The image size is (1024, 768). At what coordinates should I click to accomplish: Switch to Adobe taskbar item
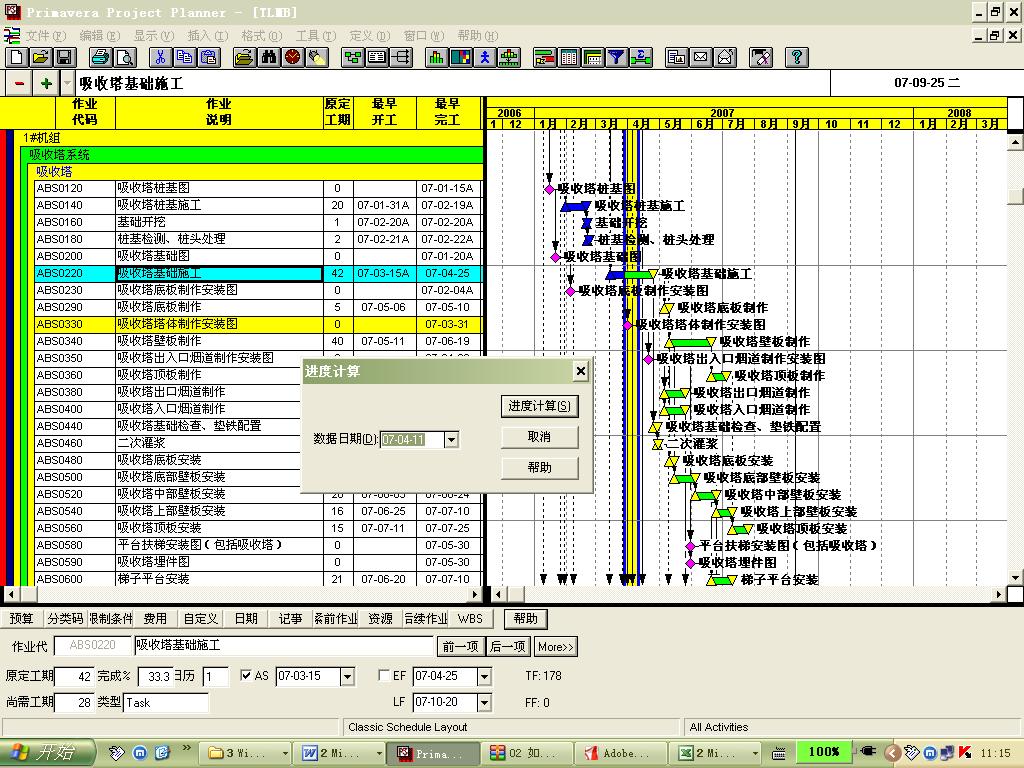coord(621,753)
